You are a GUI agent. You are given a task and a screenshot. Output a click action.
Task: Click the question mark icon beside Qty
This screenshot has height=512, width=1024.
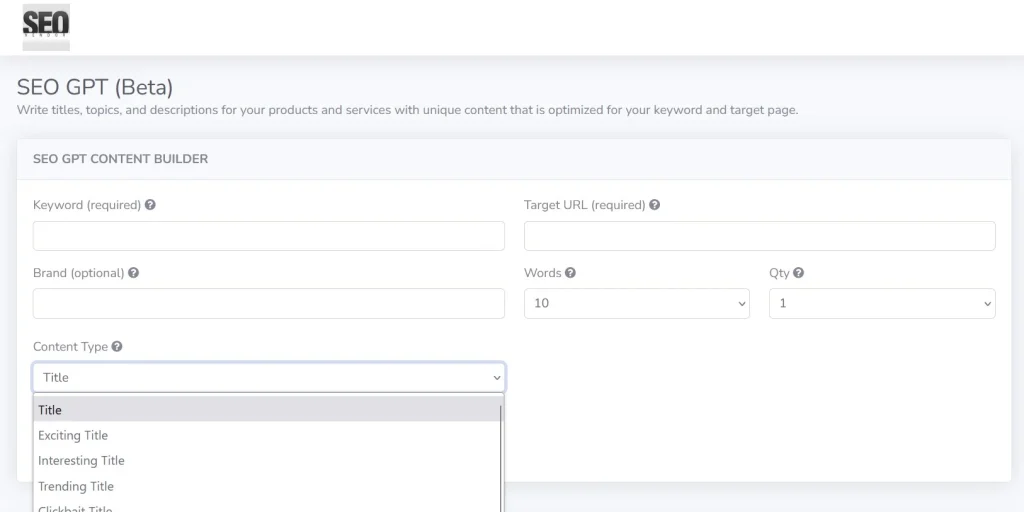(x=798, y=273)
